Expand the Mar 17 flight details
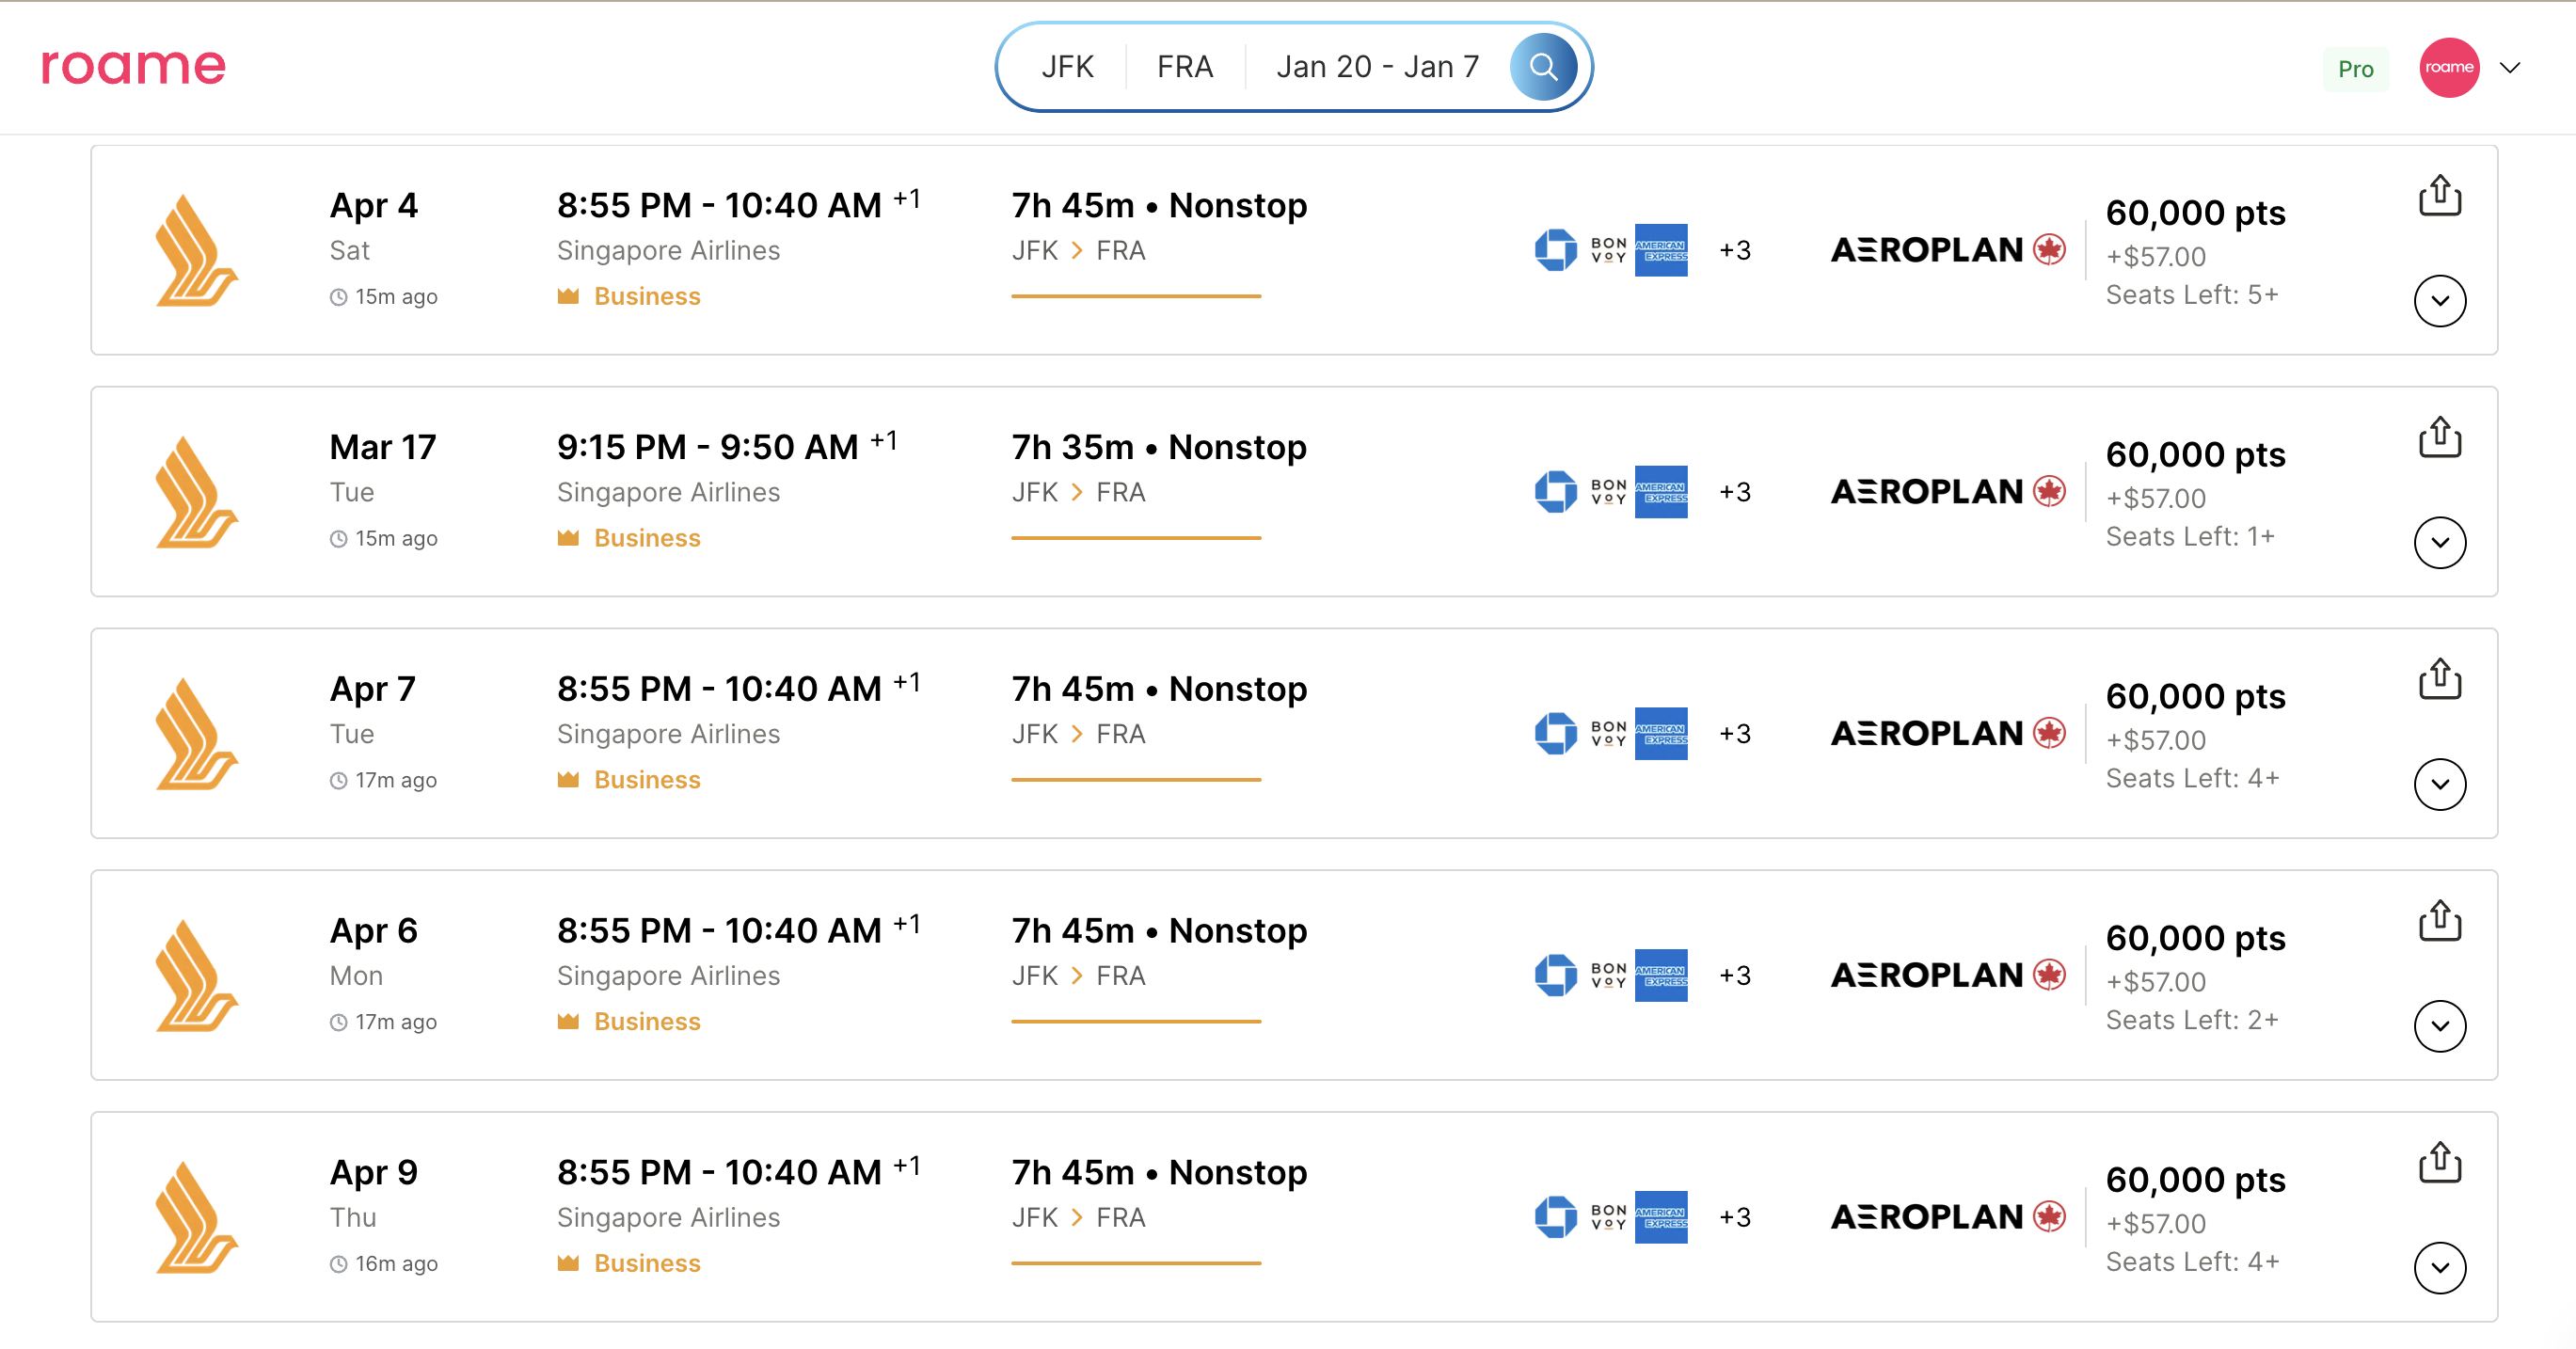The height and width of the screenshot is (1349, 2576). coord(2439,543)
